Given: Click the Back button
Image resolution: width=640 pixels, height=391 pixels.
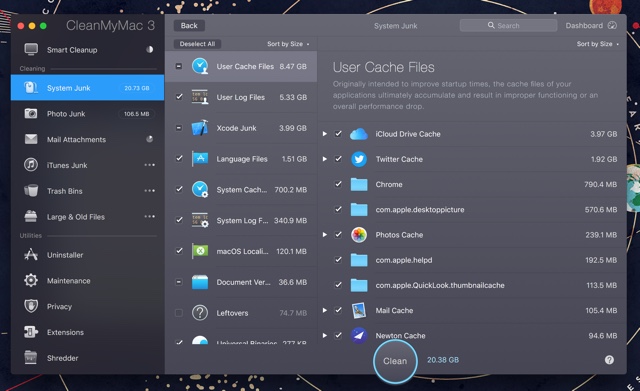Looking at the screenshot, I should (189, 25).
